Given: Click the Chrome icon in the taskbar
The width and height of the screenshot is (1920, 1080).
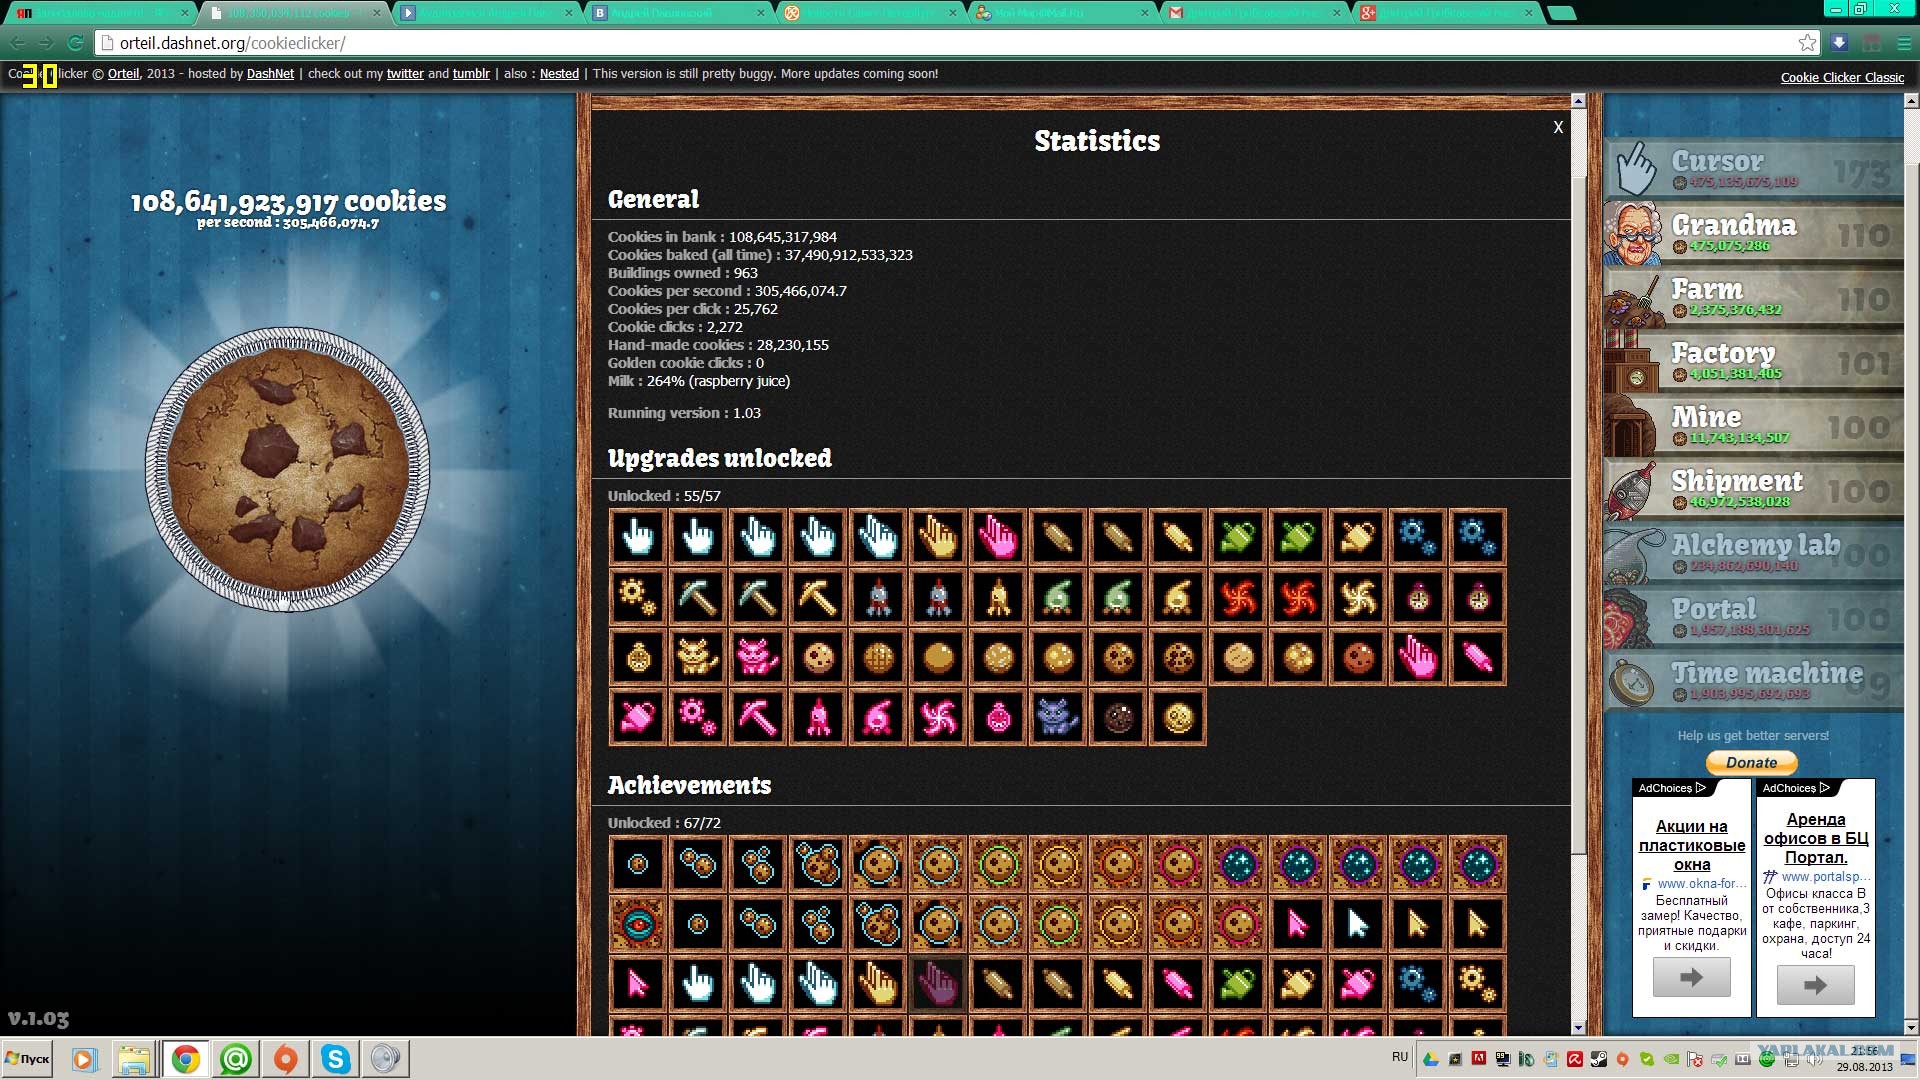Looking at the screenshot, I should (x=185, y=1059).
